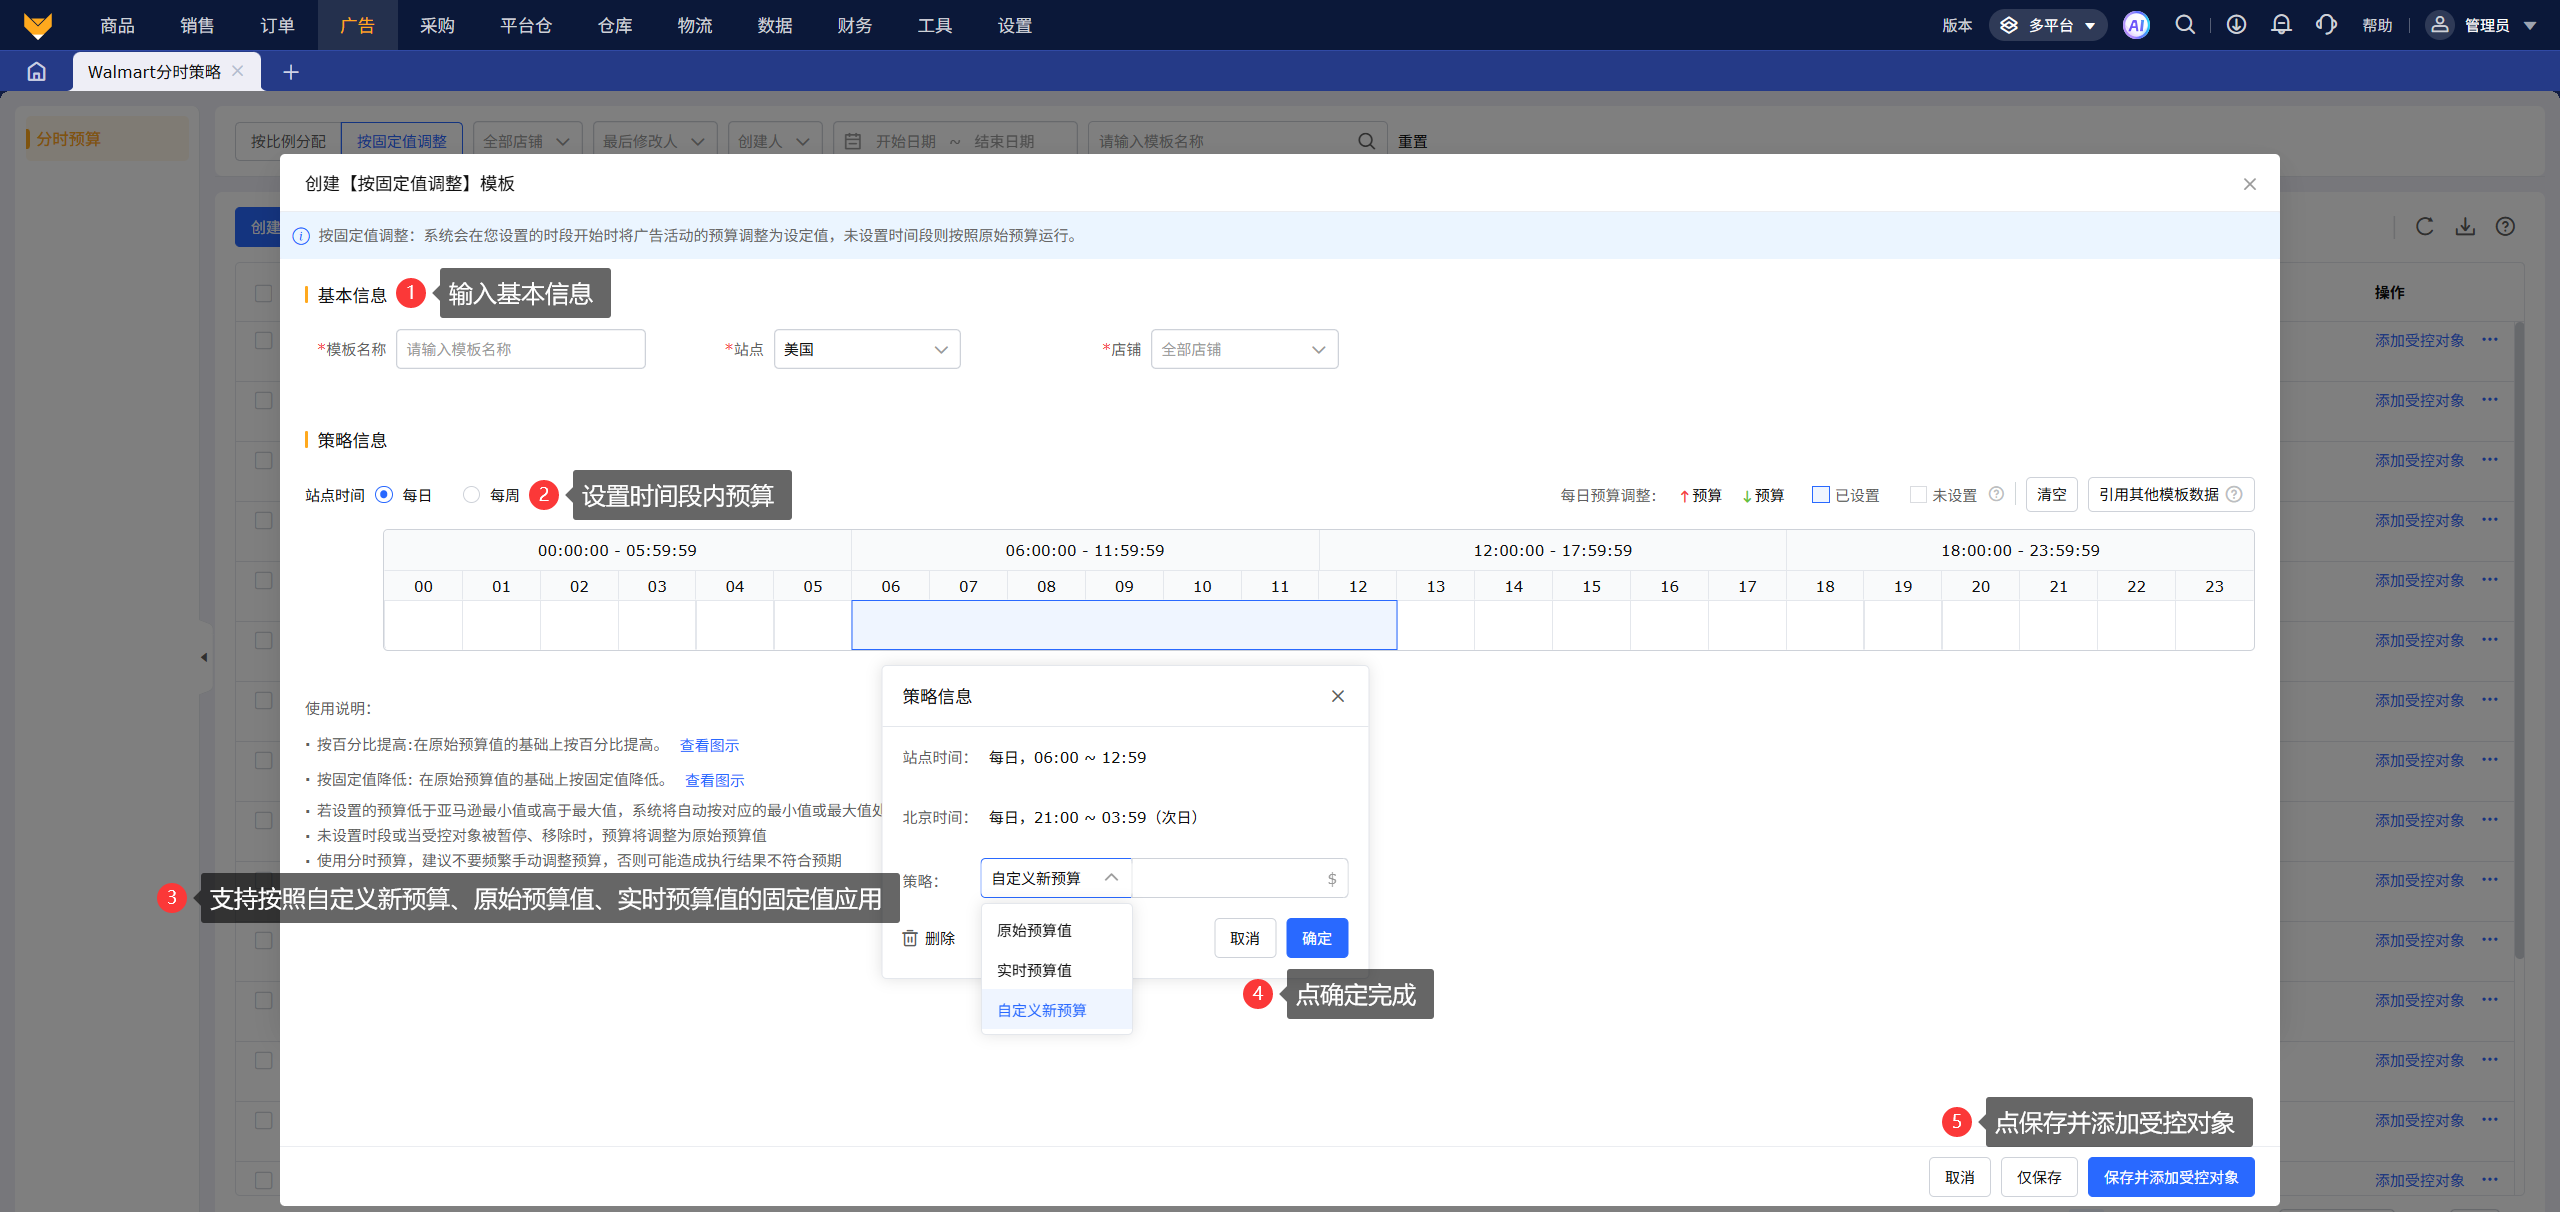Select the 每周 radio option
The height and width of the screenshot is (1212, 2560).
click(472, 495)
